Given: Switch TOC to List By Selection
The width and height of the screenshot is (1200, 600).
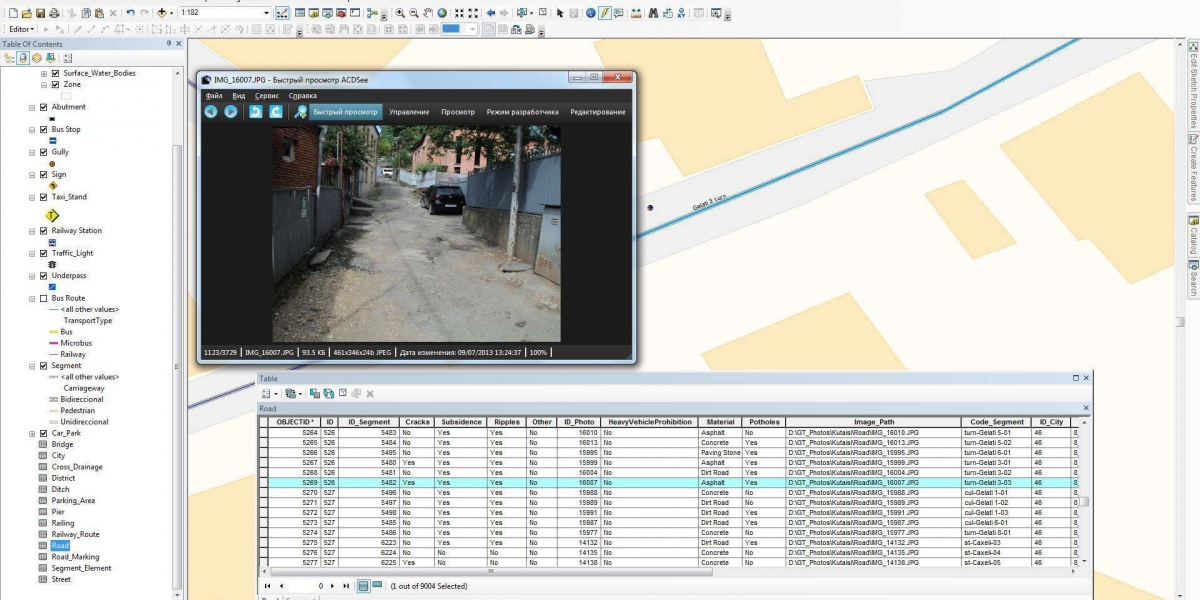Looking at the screenshot, I should (x=51, y=58).
